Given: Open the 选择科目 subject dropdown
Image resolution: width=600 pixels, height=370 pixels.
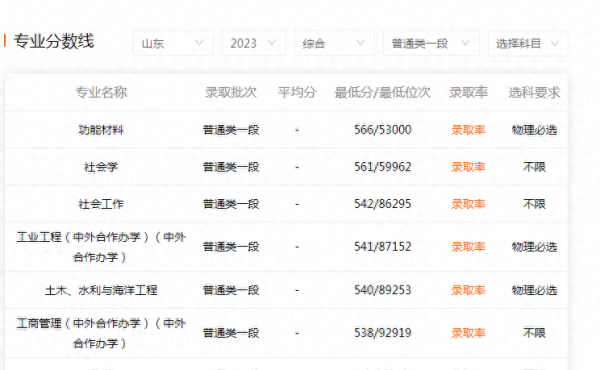Looking at the screenshot, I should 528,43.
